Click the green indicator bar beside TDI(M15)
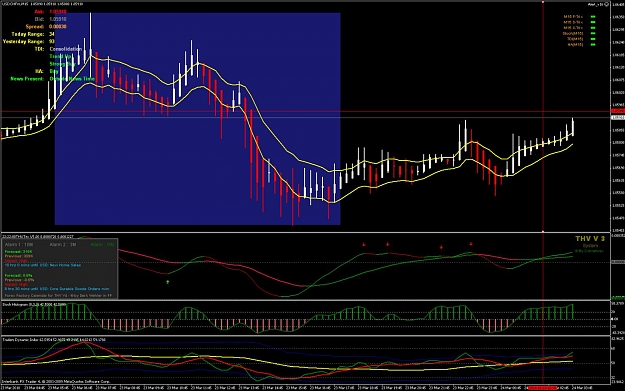Viewport: 625px width, 391px height. pyautogui.click(x=593, y=39)
